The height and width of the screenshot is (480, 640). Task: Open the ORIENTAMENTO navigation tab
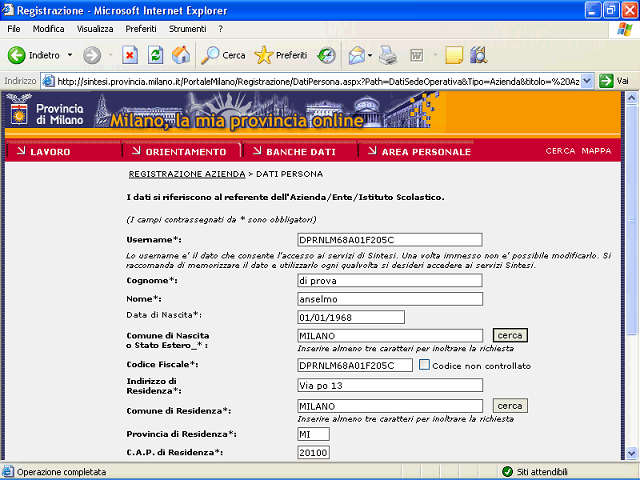tap(179, 151)
